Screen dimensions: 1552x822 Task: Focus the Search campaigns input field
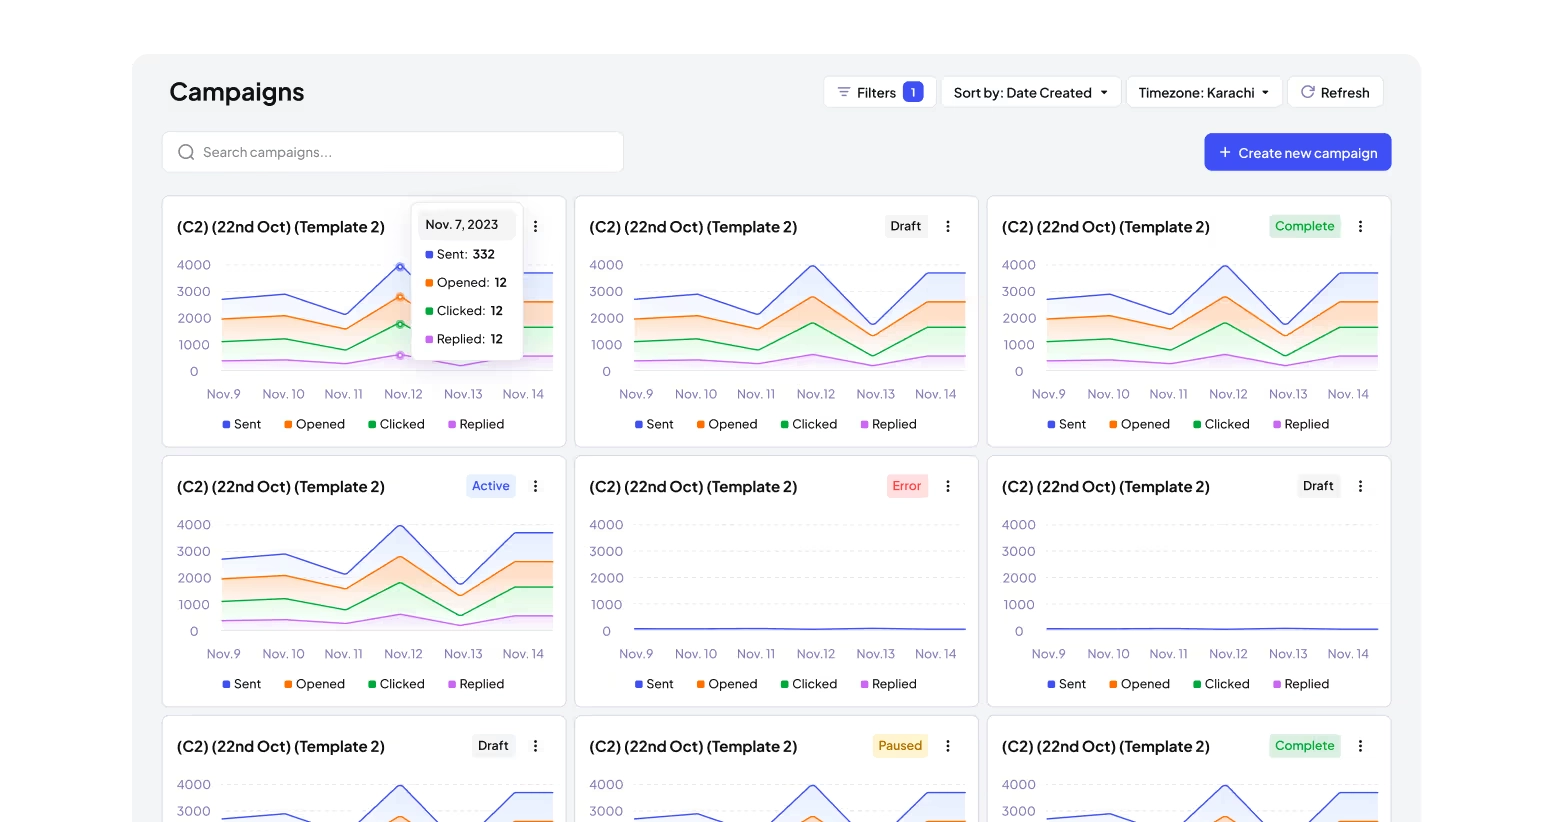pos(393,152)
